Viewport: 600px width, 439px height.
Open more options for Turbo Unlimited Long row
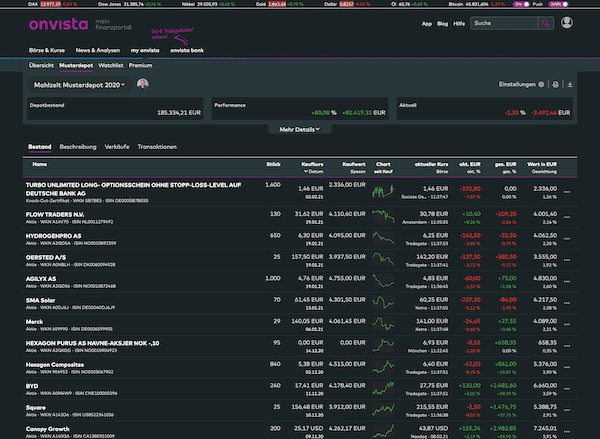coord(567,192)
